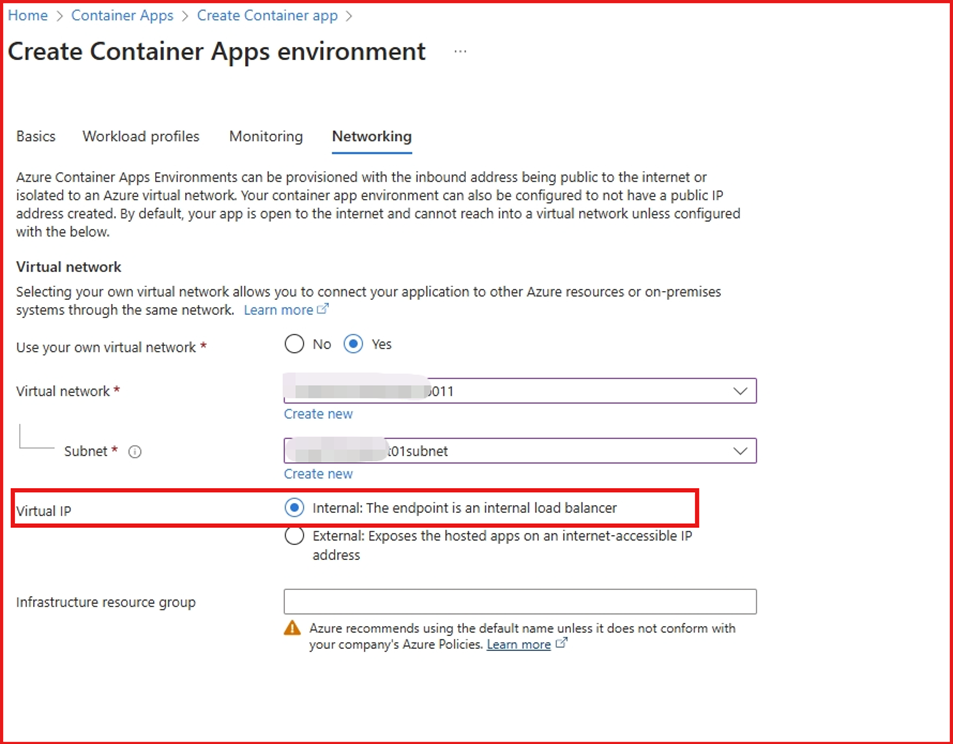This screenshot has height=744, width=953.
Task: Select No for use your own virtual network
Action: tap(294, 344)
